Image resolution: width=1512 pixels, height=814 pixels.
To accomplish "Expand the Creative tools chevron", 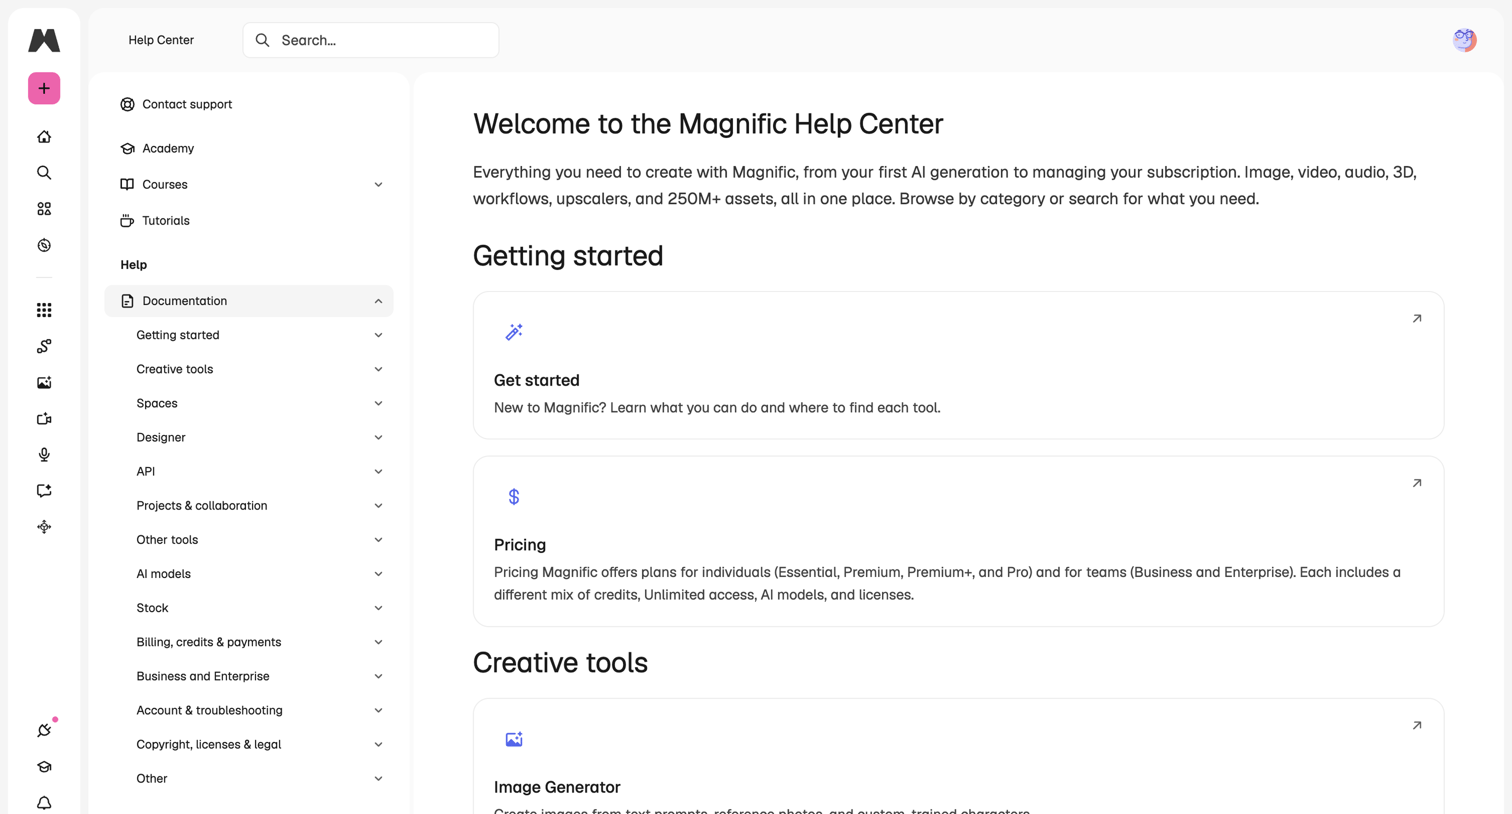I will [378, 369].
